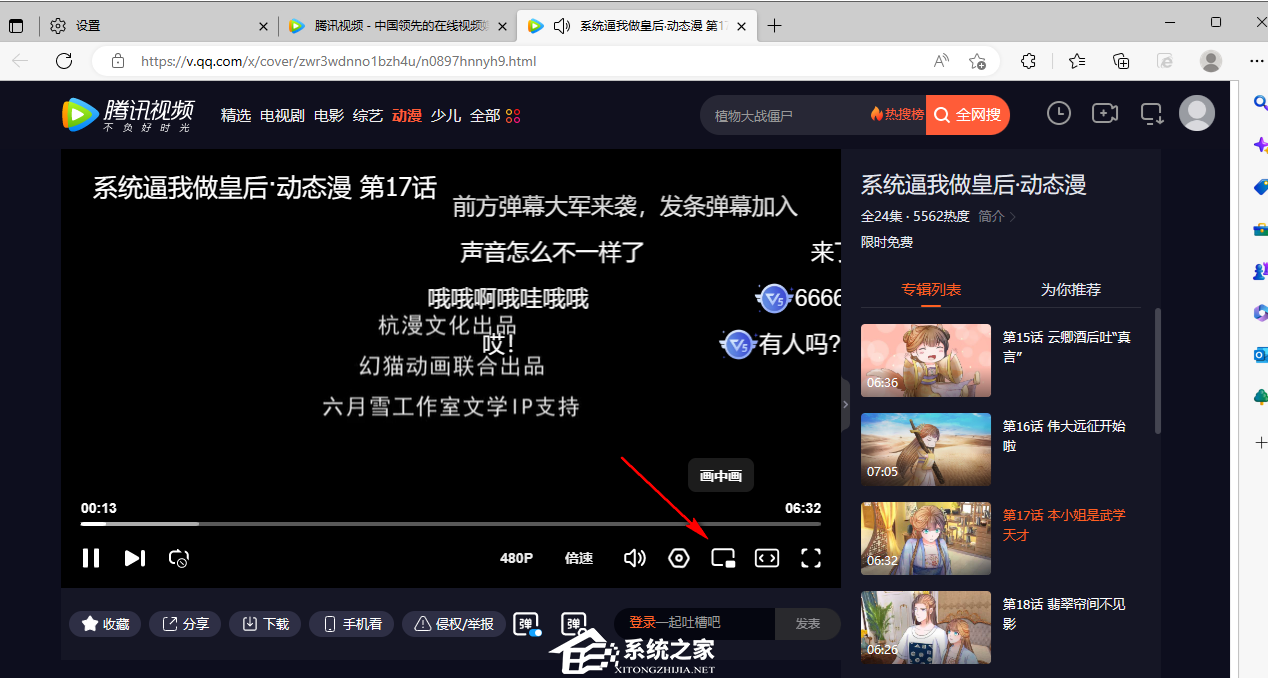Click the 手机看 watch on phone button
Screen dimensions: 1268x678
(351, 624)
